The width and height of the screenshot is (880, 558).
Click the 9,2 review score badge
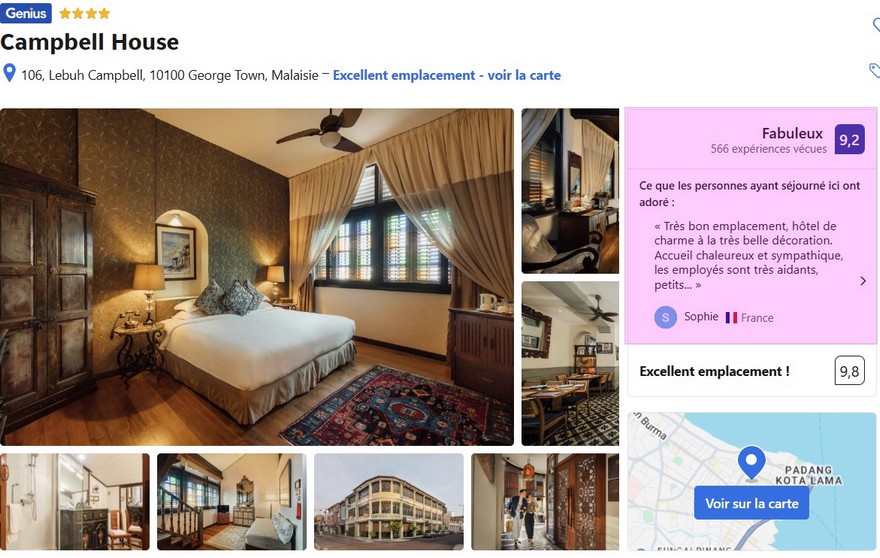(x=849, y=139)
